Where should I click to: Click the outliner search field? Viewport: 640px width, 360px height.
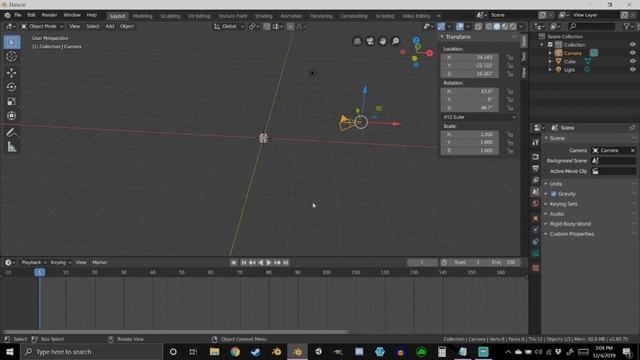tap(591, 27)
